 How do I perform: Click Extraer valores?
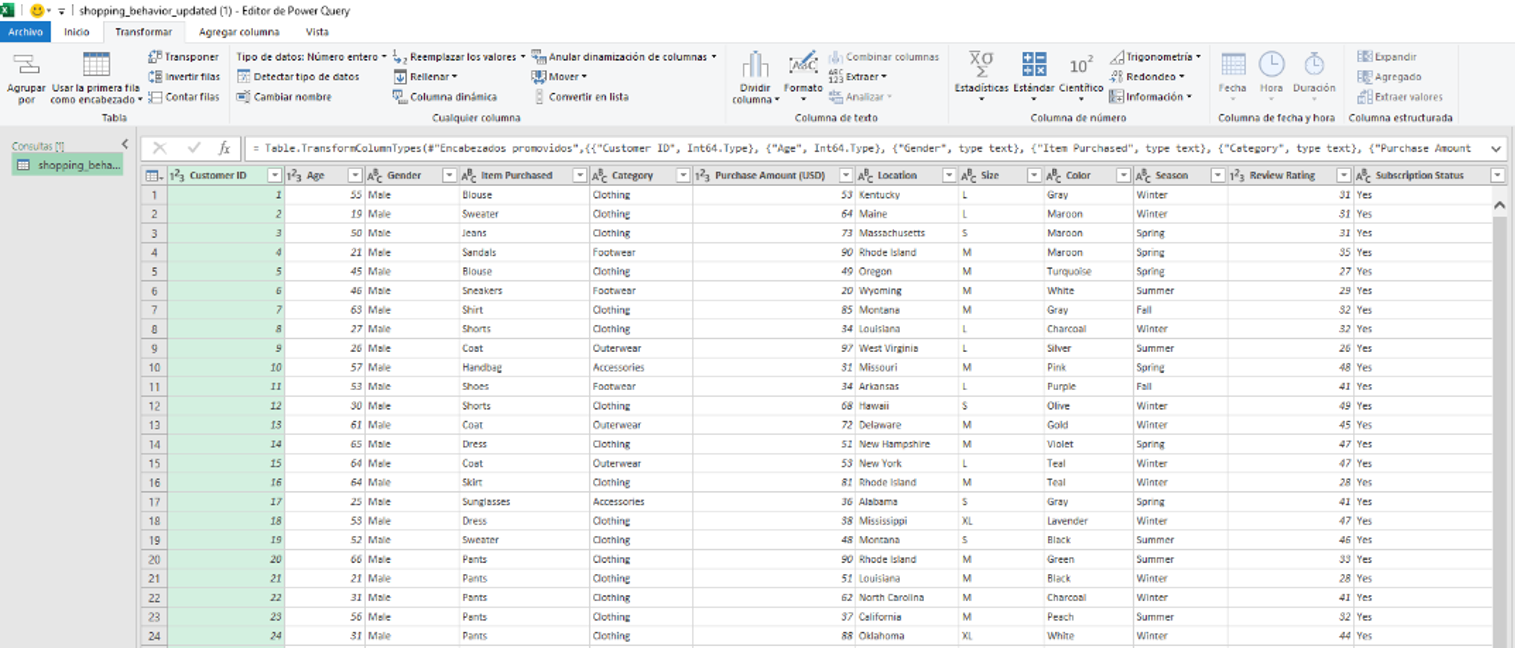coord(1400,97)
